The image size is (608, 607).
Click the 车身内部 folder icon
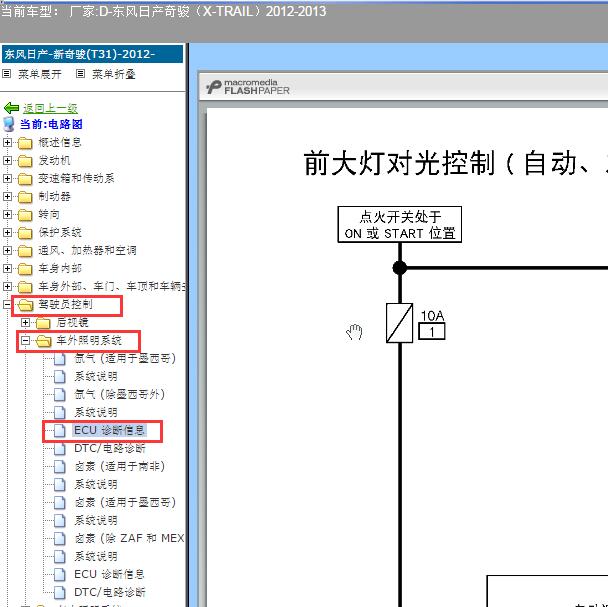pyautogui.click(x=25, y=268)
